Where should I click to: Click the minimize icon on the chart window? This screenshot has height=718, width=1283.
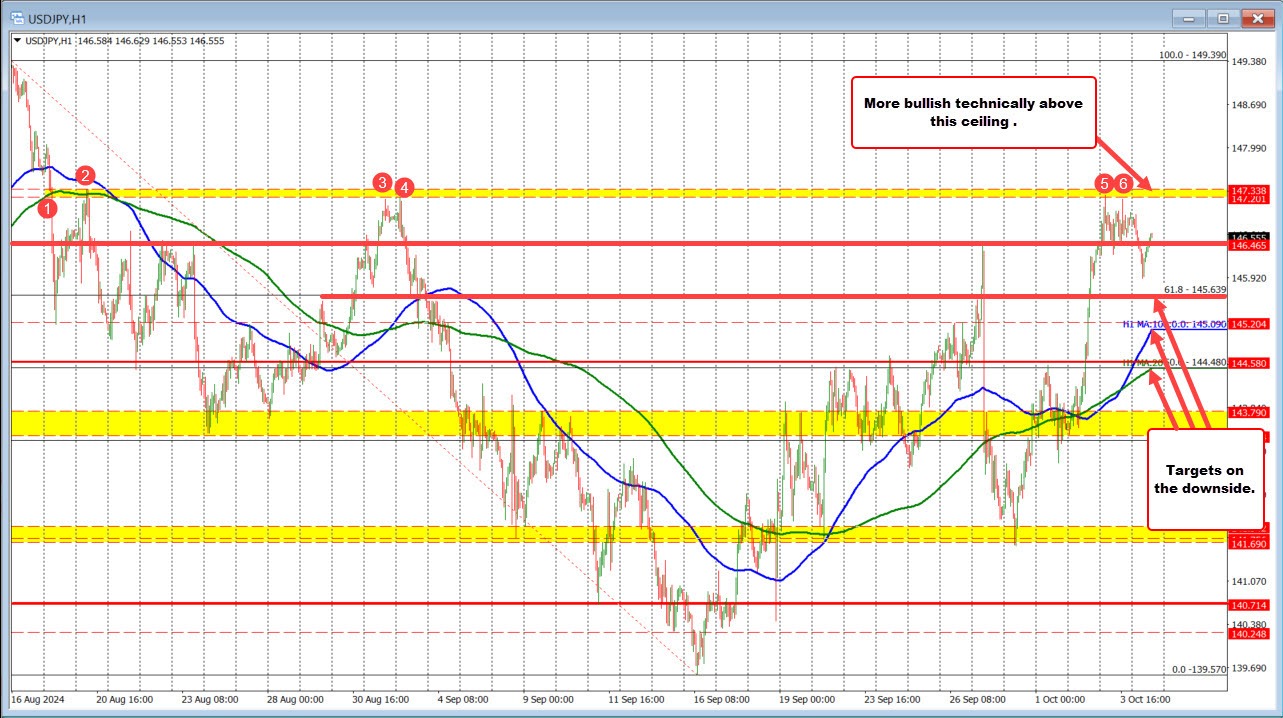[1187, 18]
